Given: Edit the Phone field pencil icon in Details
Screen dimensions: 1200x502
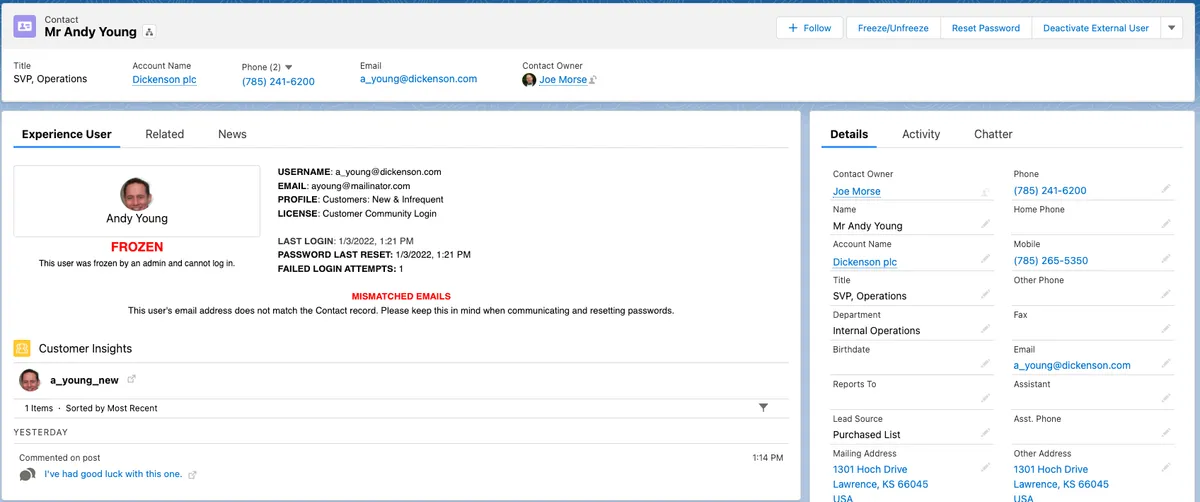Looking at the screenshot, I should click(1166, 189).
